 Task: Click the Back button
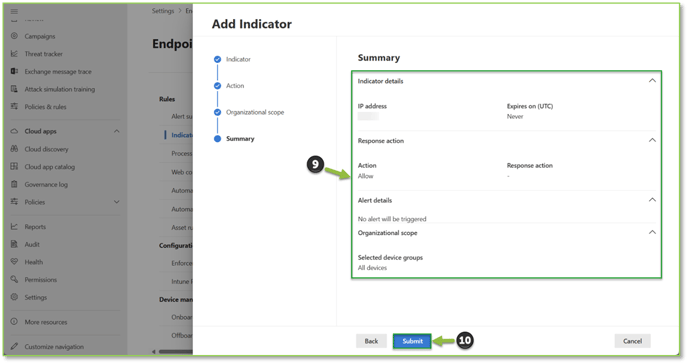371,341
